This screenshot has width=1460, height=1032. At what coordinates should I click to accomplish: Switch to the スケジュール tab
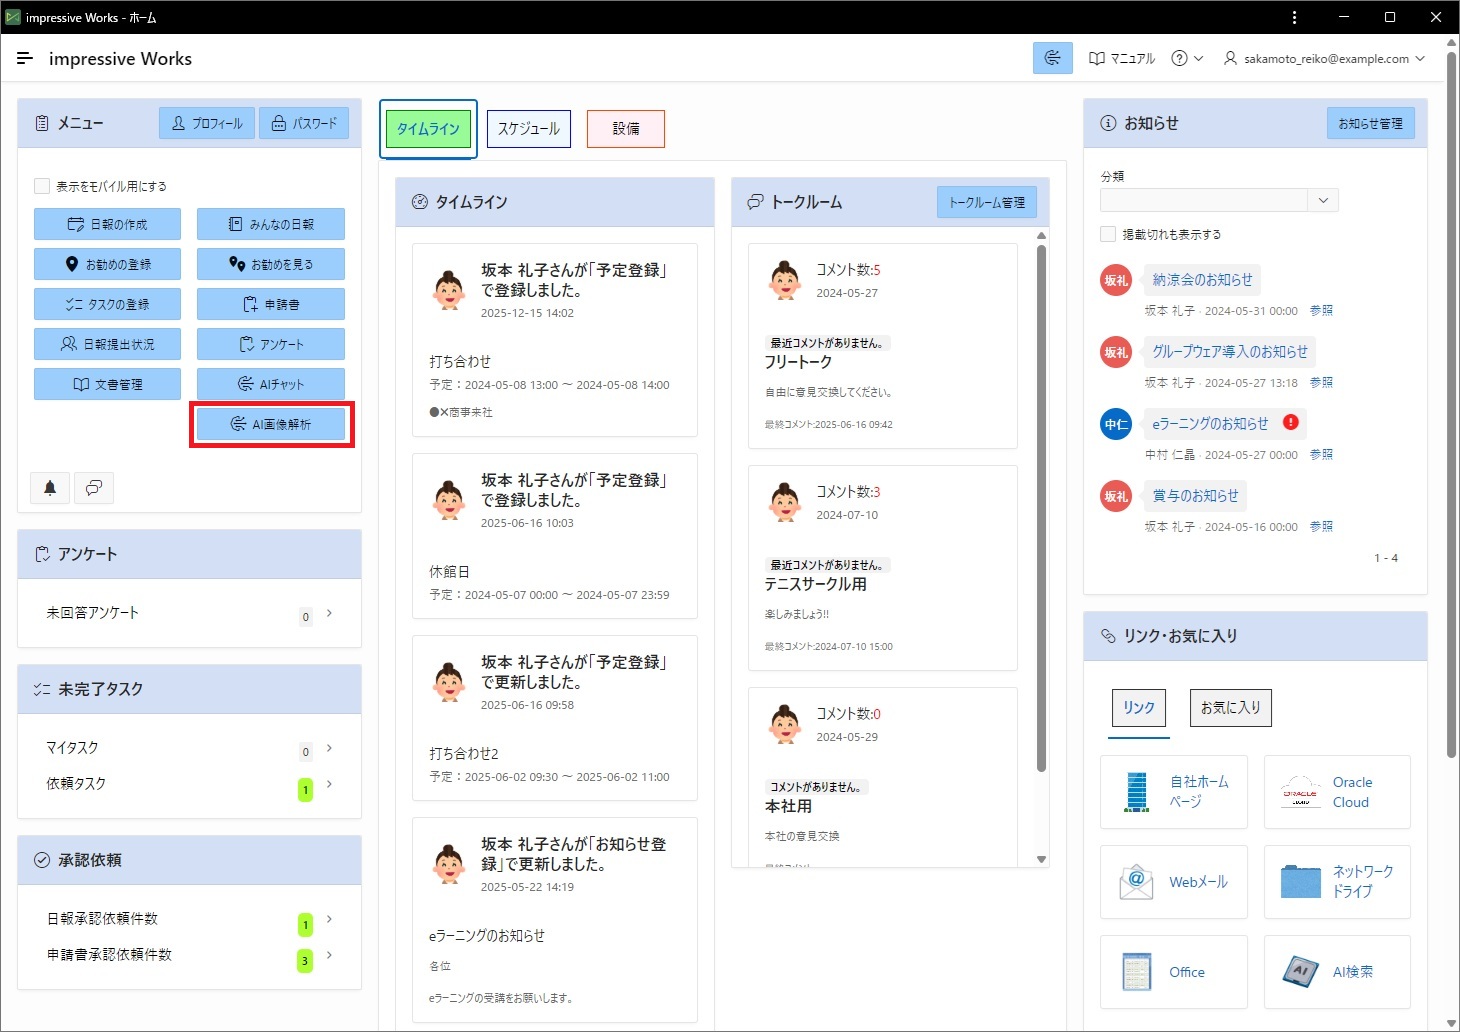529,129
